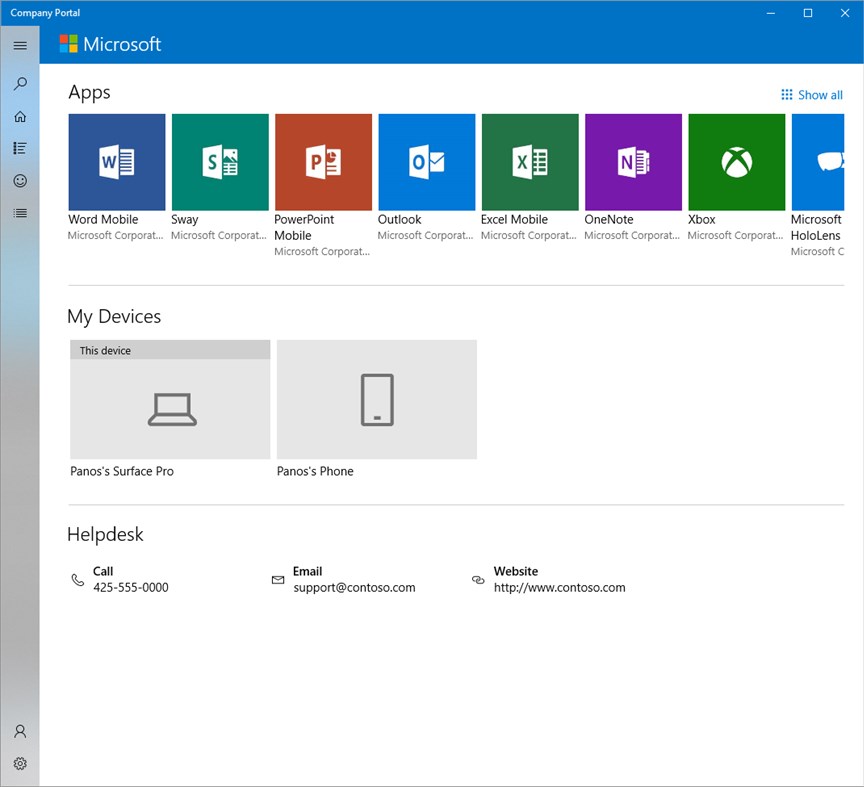Open Settings with the gear icon
The image size is (864, 787).
(x=20, y=763)
